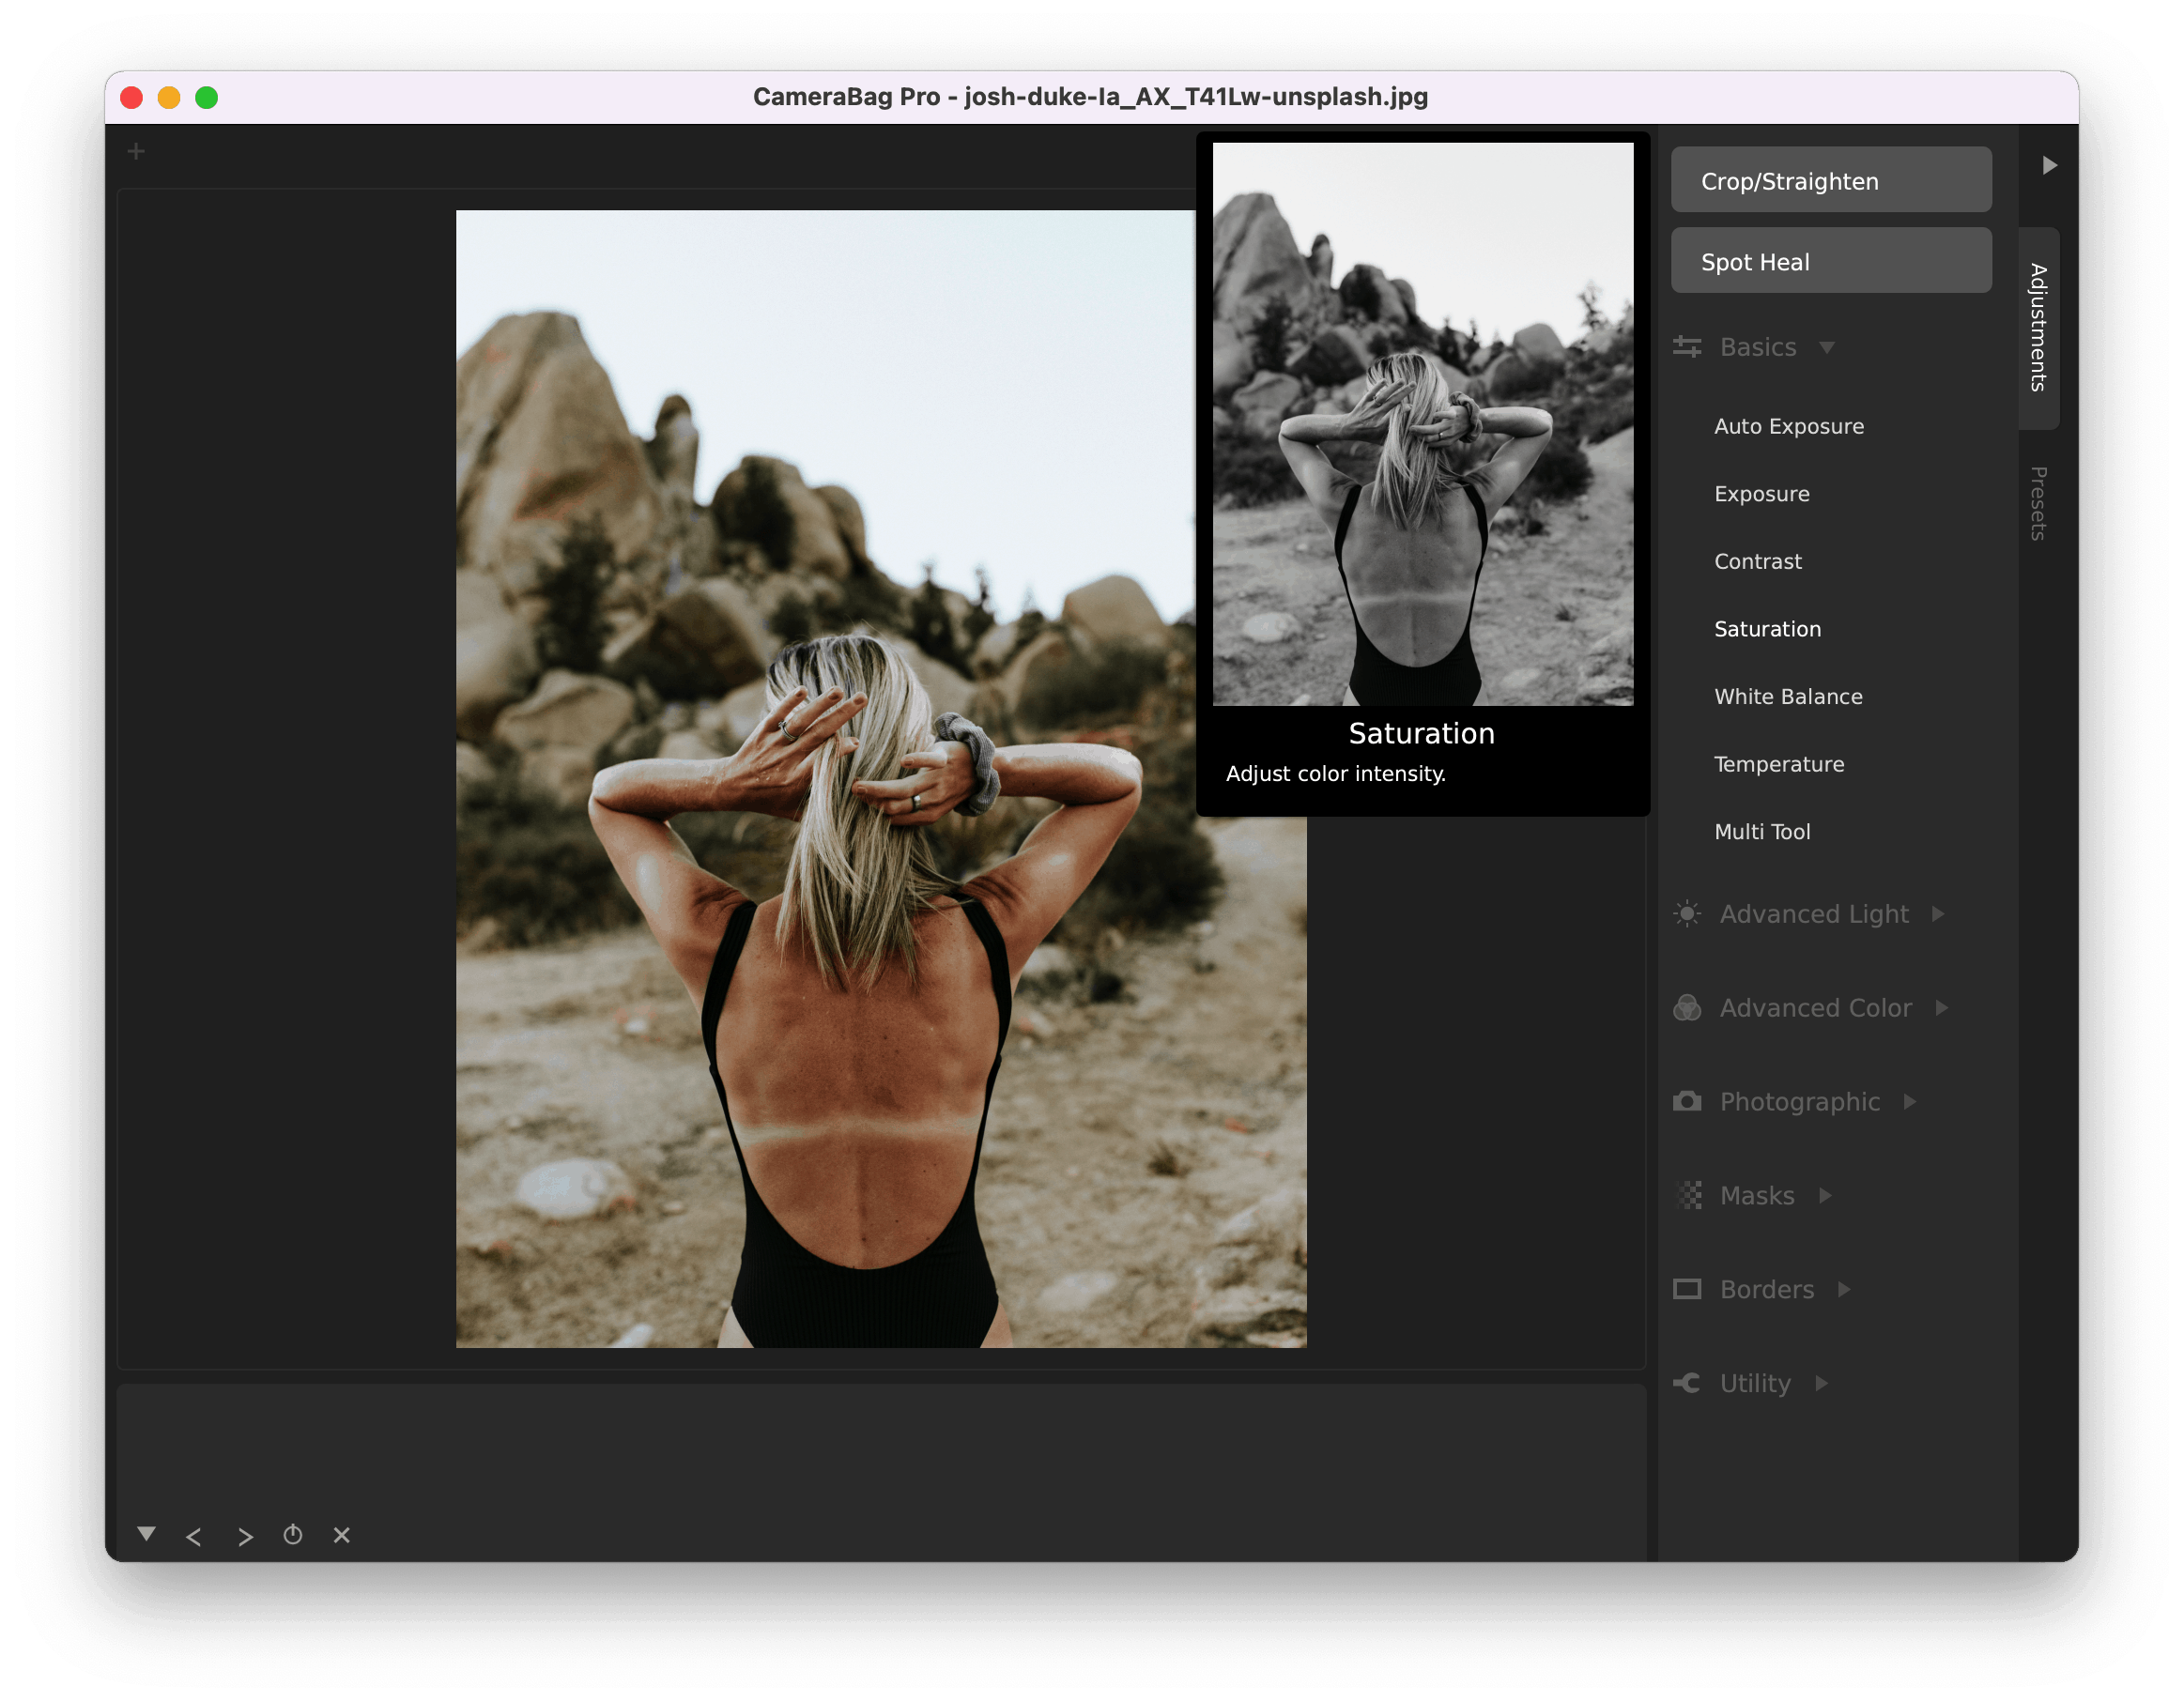Click the reset history icon
This screenshot has width=2184, height=1701.
293,1535
